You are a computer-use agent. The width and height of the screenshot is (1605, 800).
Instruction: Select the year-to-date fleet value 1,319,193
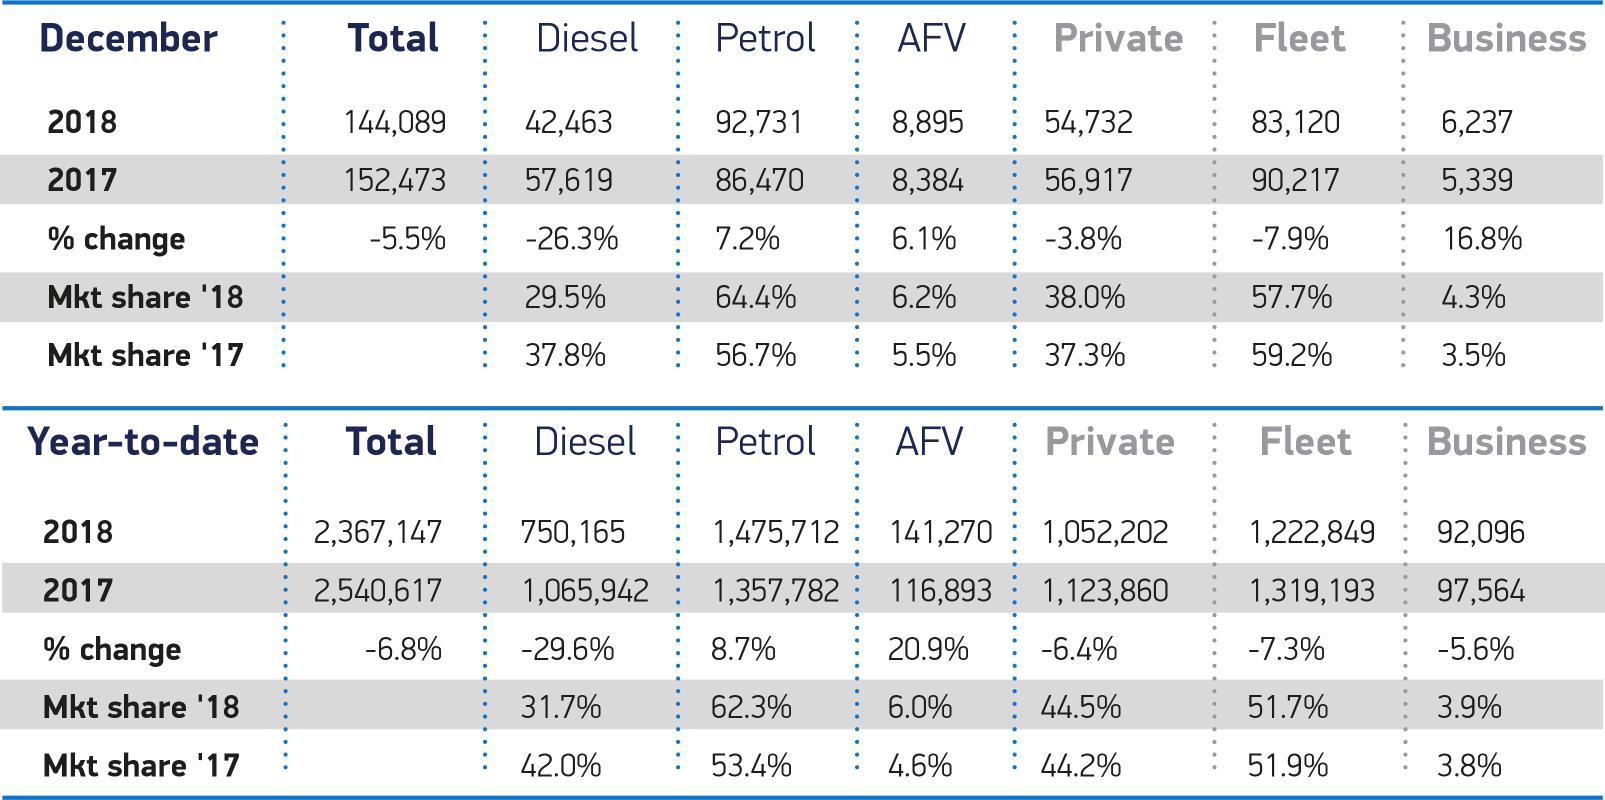coord(1311,591)
